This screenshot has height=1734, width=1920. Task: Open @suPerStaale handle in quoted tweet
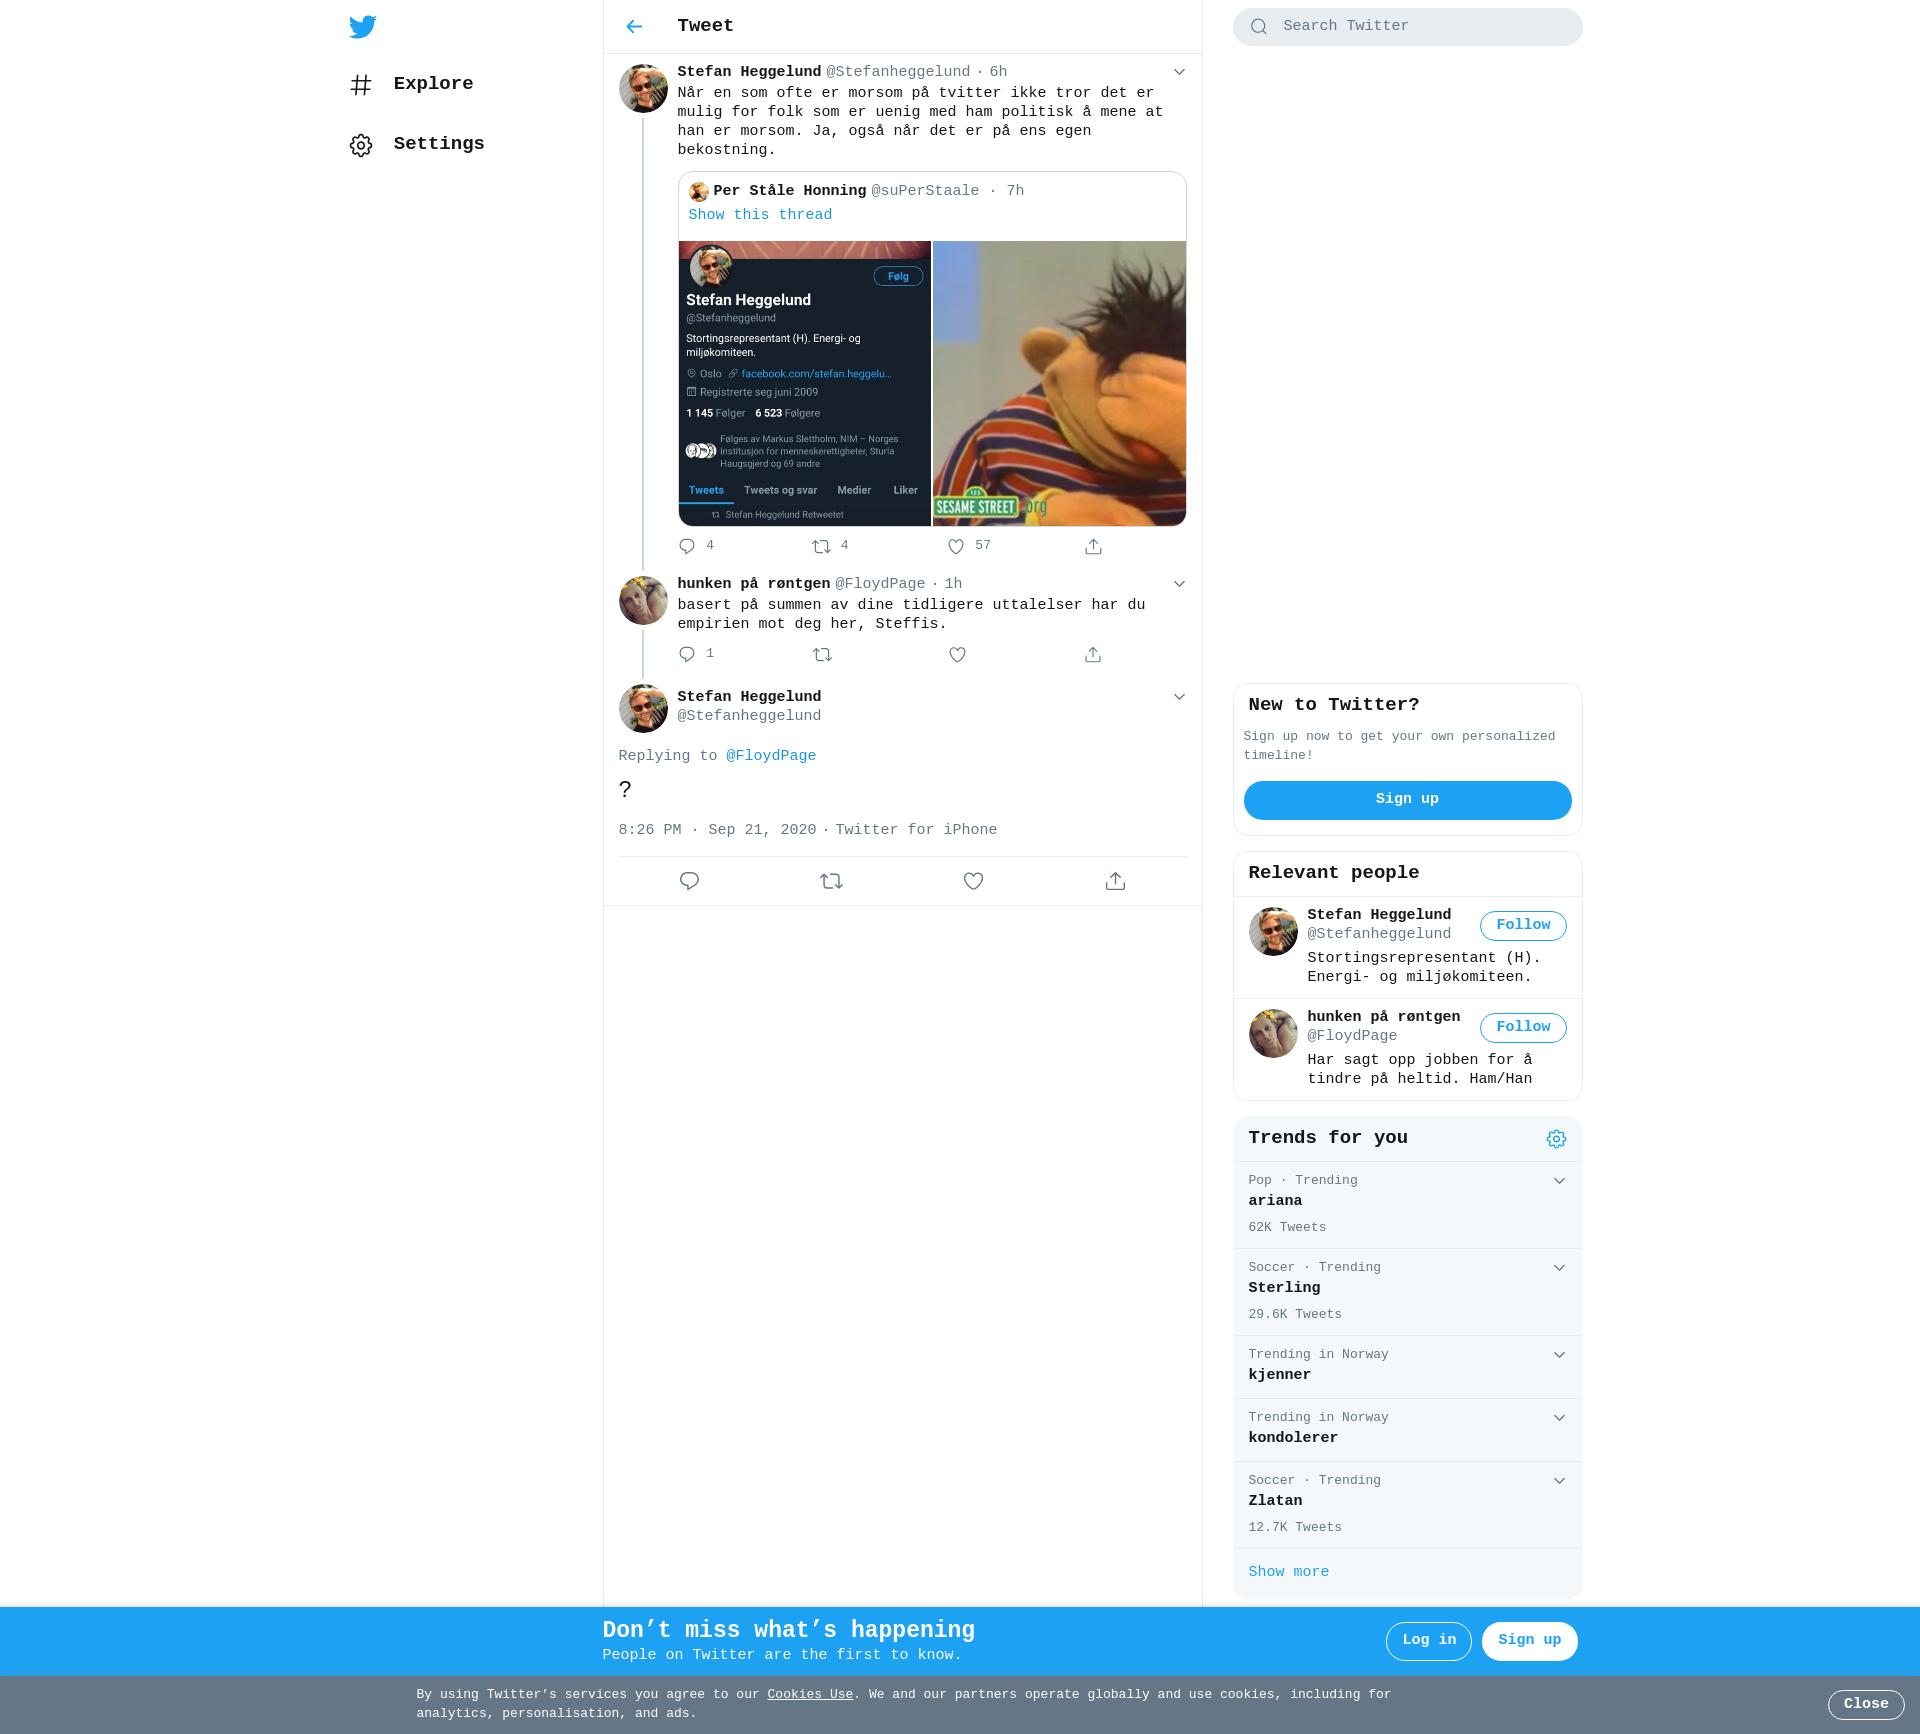click(925, 191)
